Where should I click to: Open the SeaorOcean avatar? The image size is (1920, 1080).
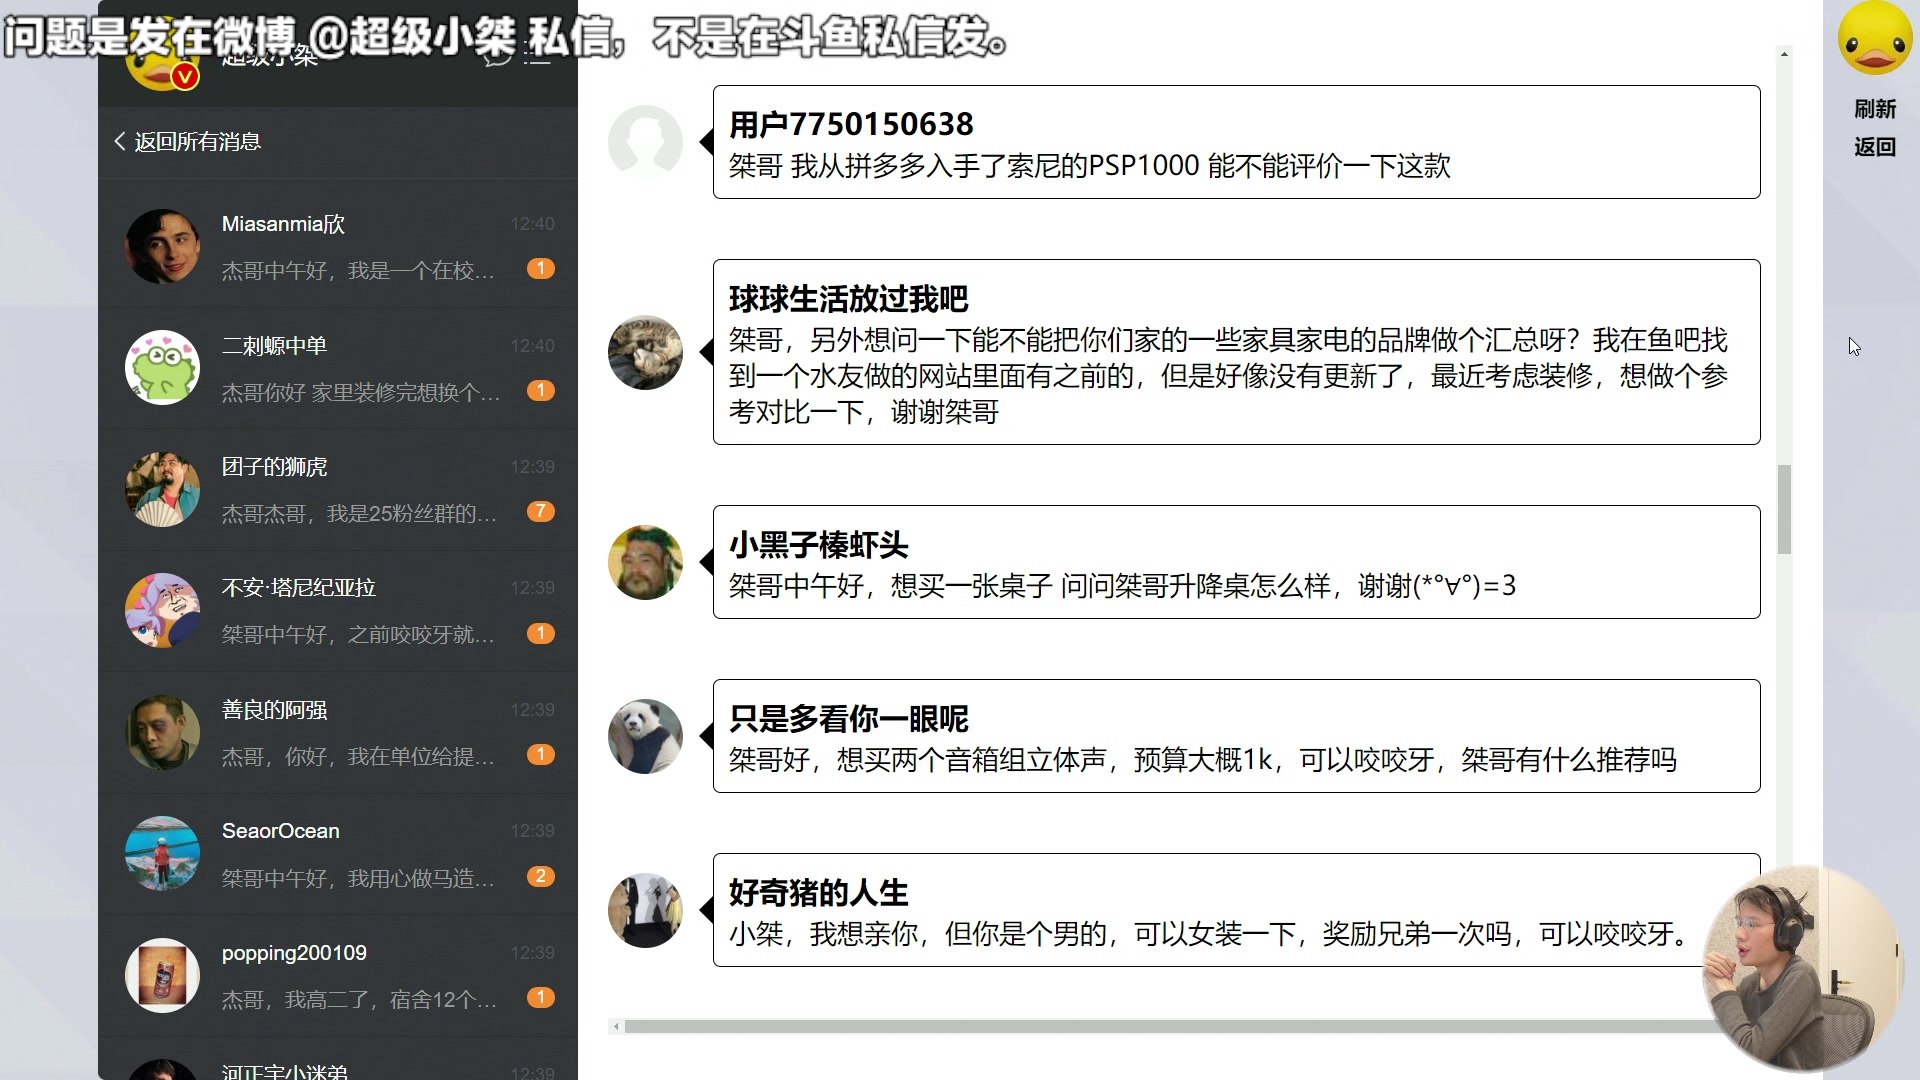click(162, 853)
